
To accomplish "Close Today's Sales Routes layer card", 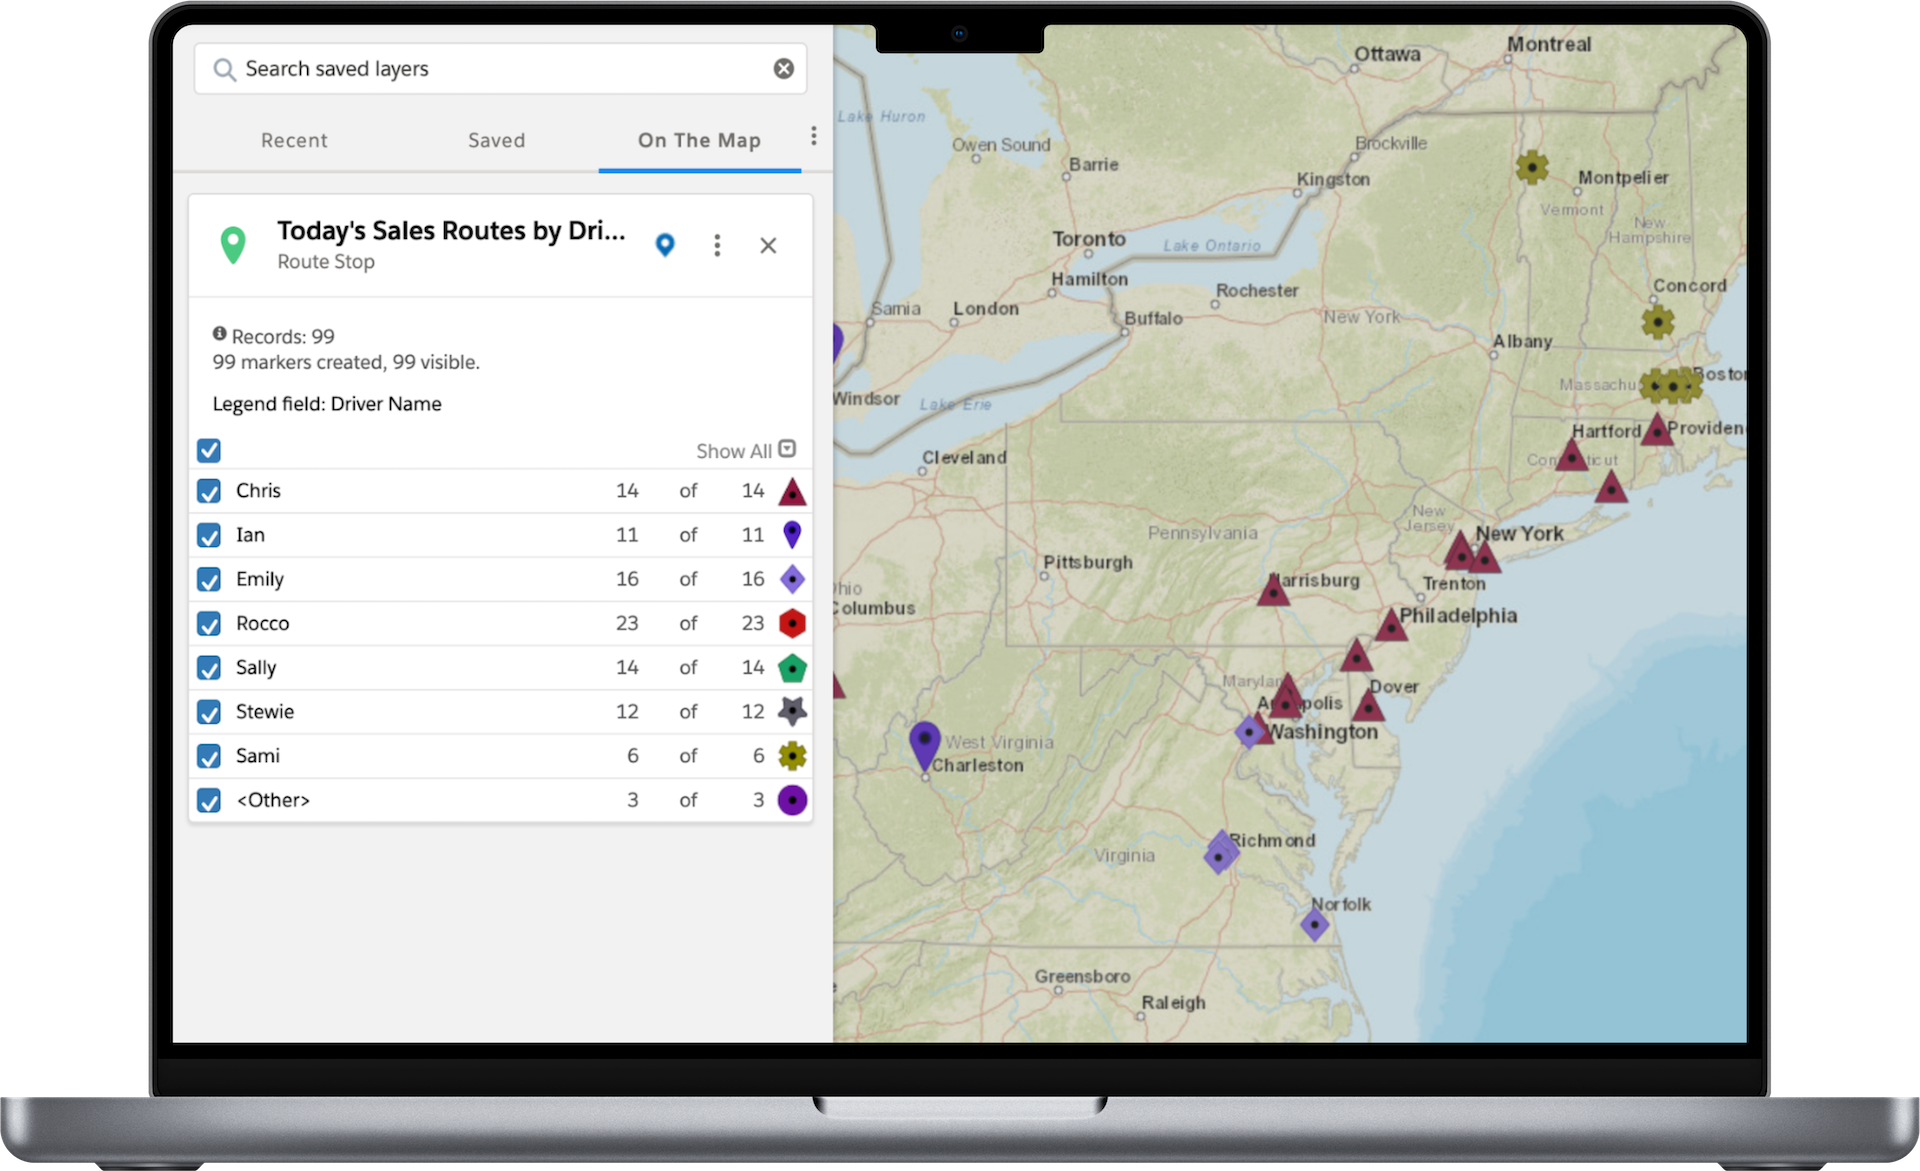I will [768, 245].
